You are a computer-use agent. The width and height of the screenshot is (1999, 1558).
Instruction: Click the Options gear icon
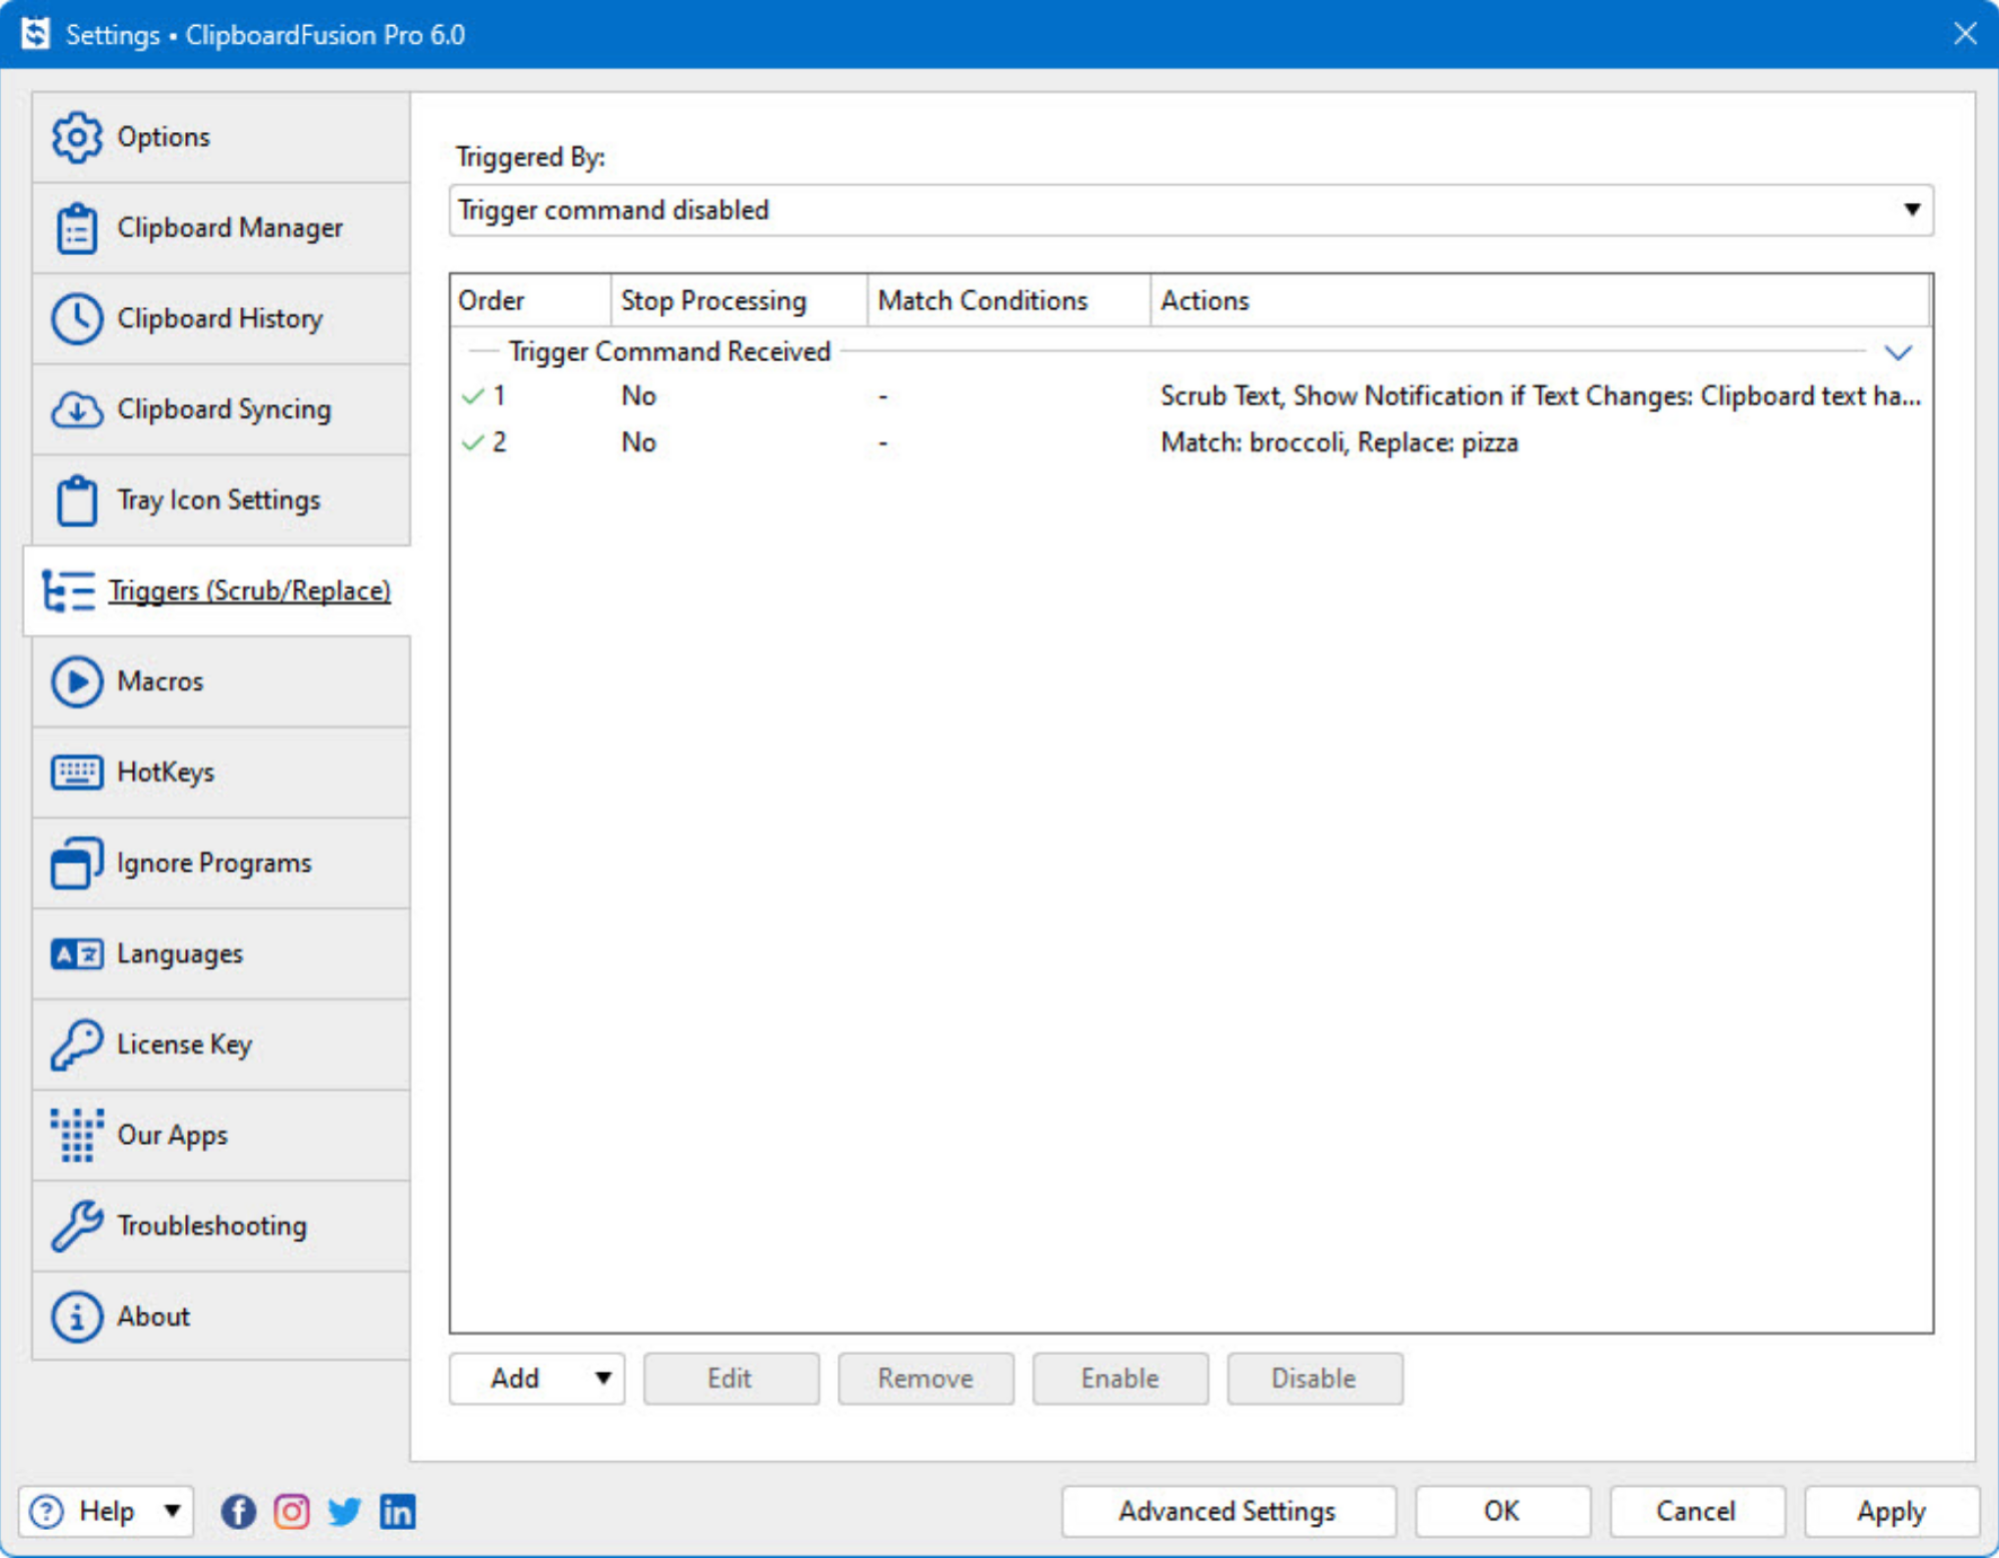point(77,137)
